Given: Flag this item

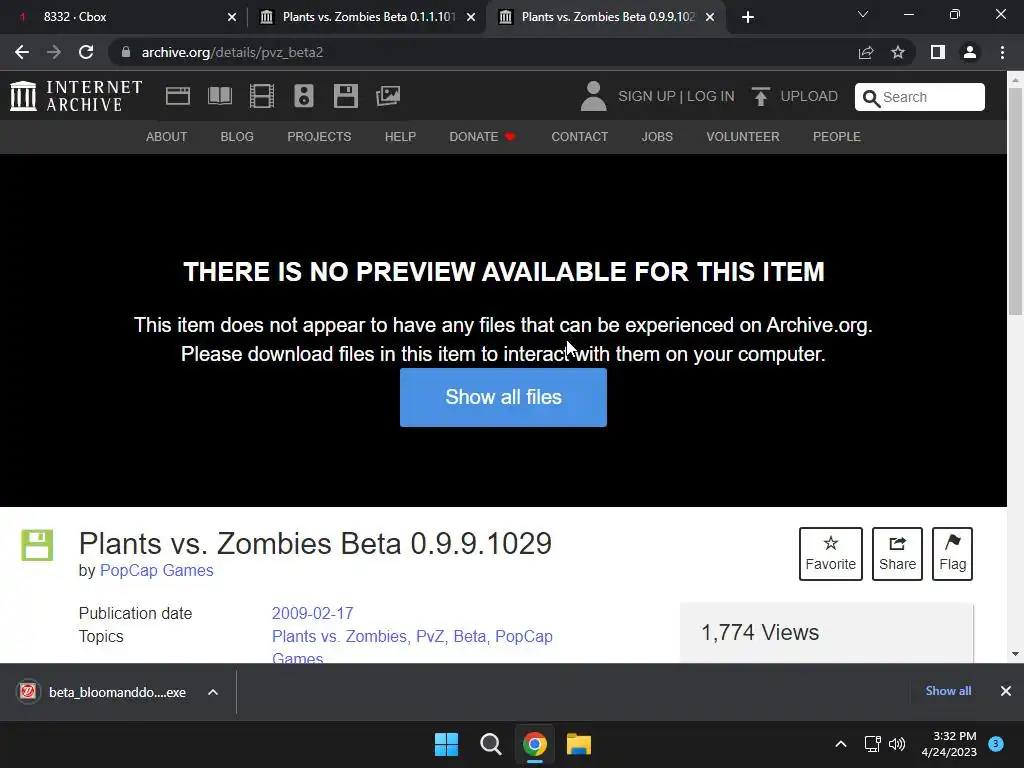Looking at the screenshot, I should (x=952, y=554).
